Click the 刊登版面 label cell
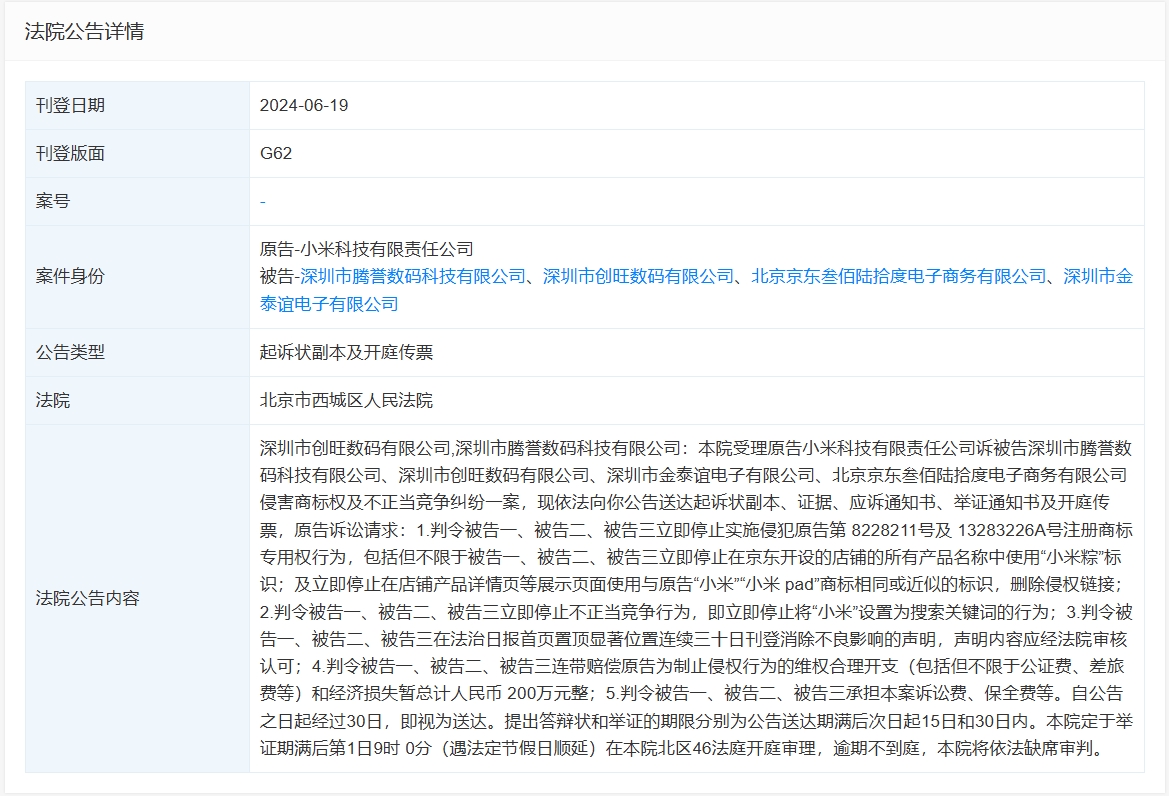Screen dimensions: 1169x796 pos(137,154)
